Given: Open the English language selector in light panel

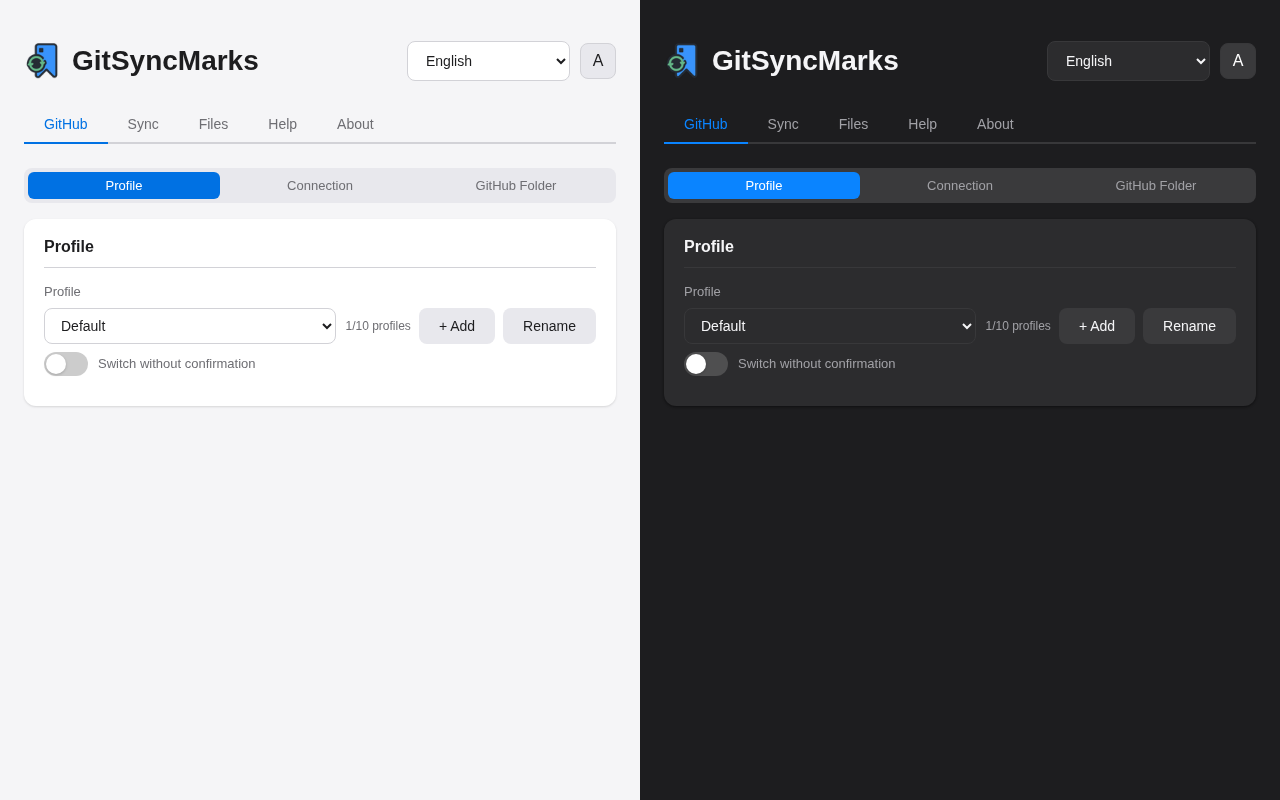Looking at the screenshot, I should 489,61.
